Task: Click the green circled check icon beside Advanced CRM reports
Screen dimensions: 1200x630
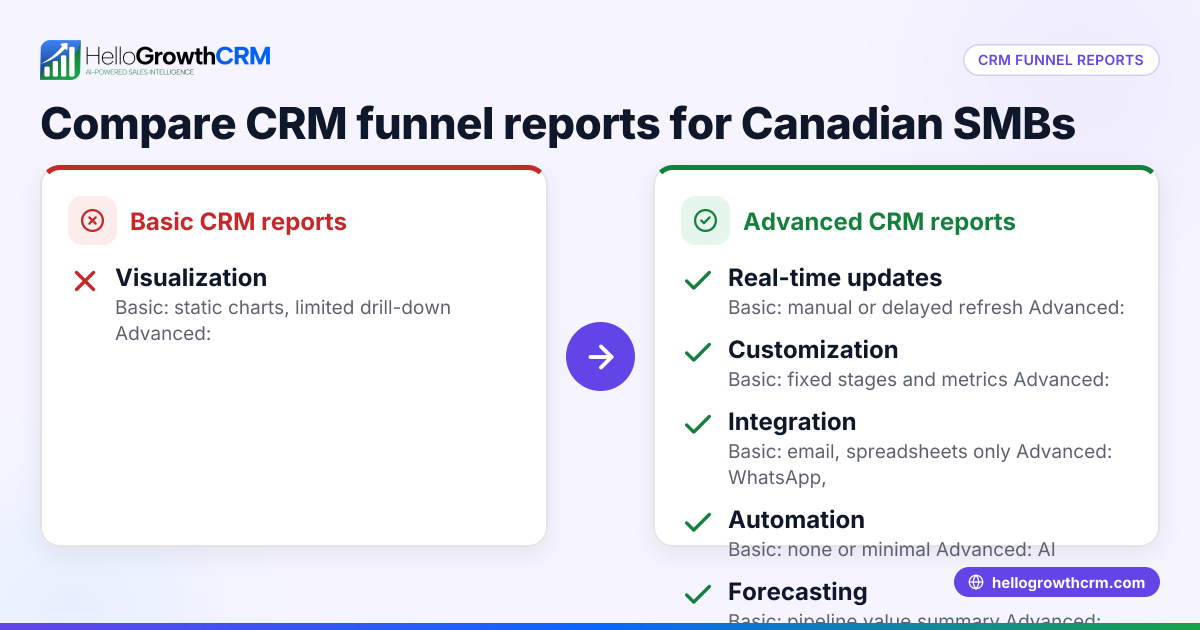Action: pos(705,221)
